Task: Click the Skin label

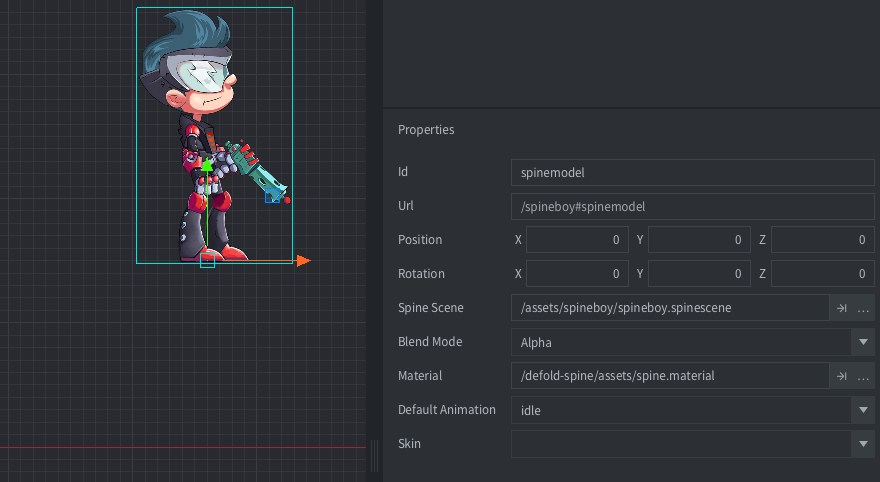Action: tap(409, 444)
